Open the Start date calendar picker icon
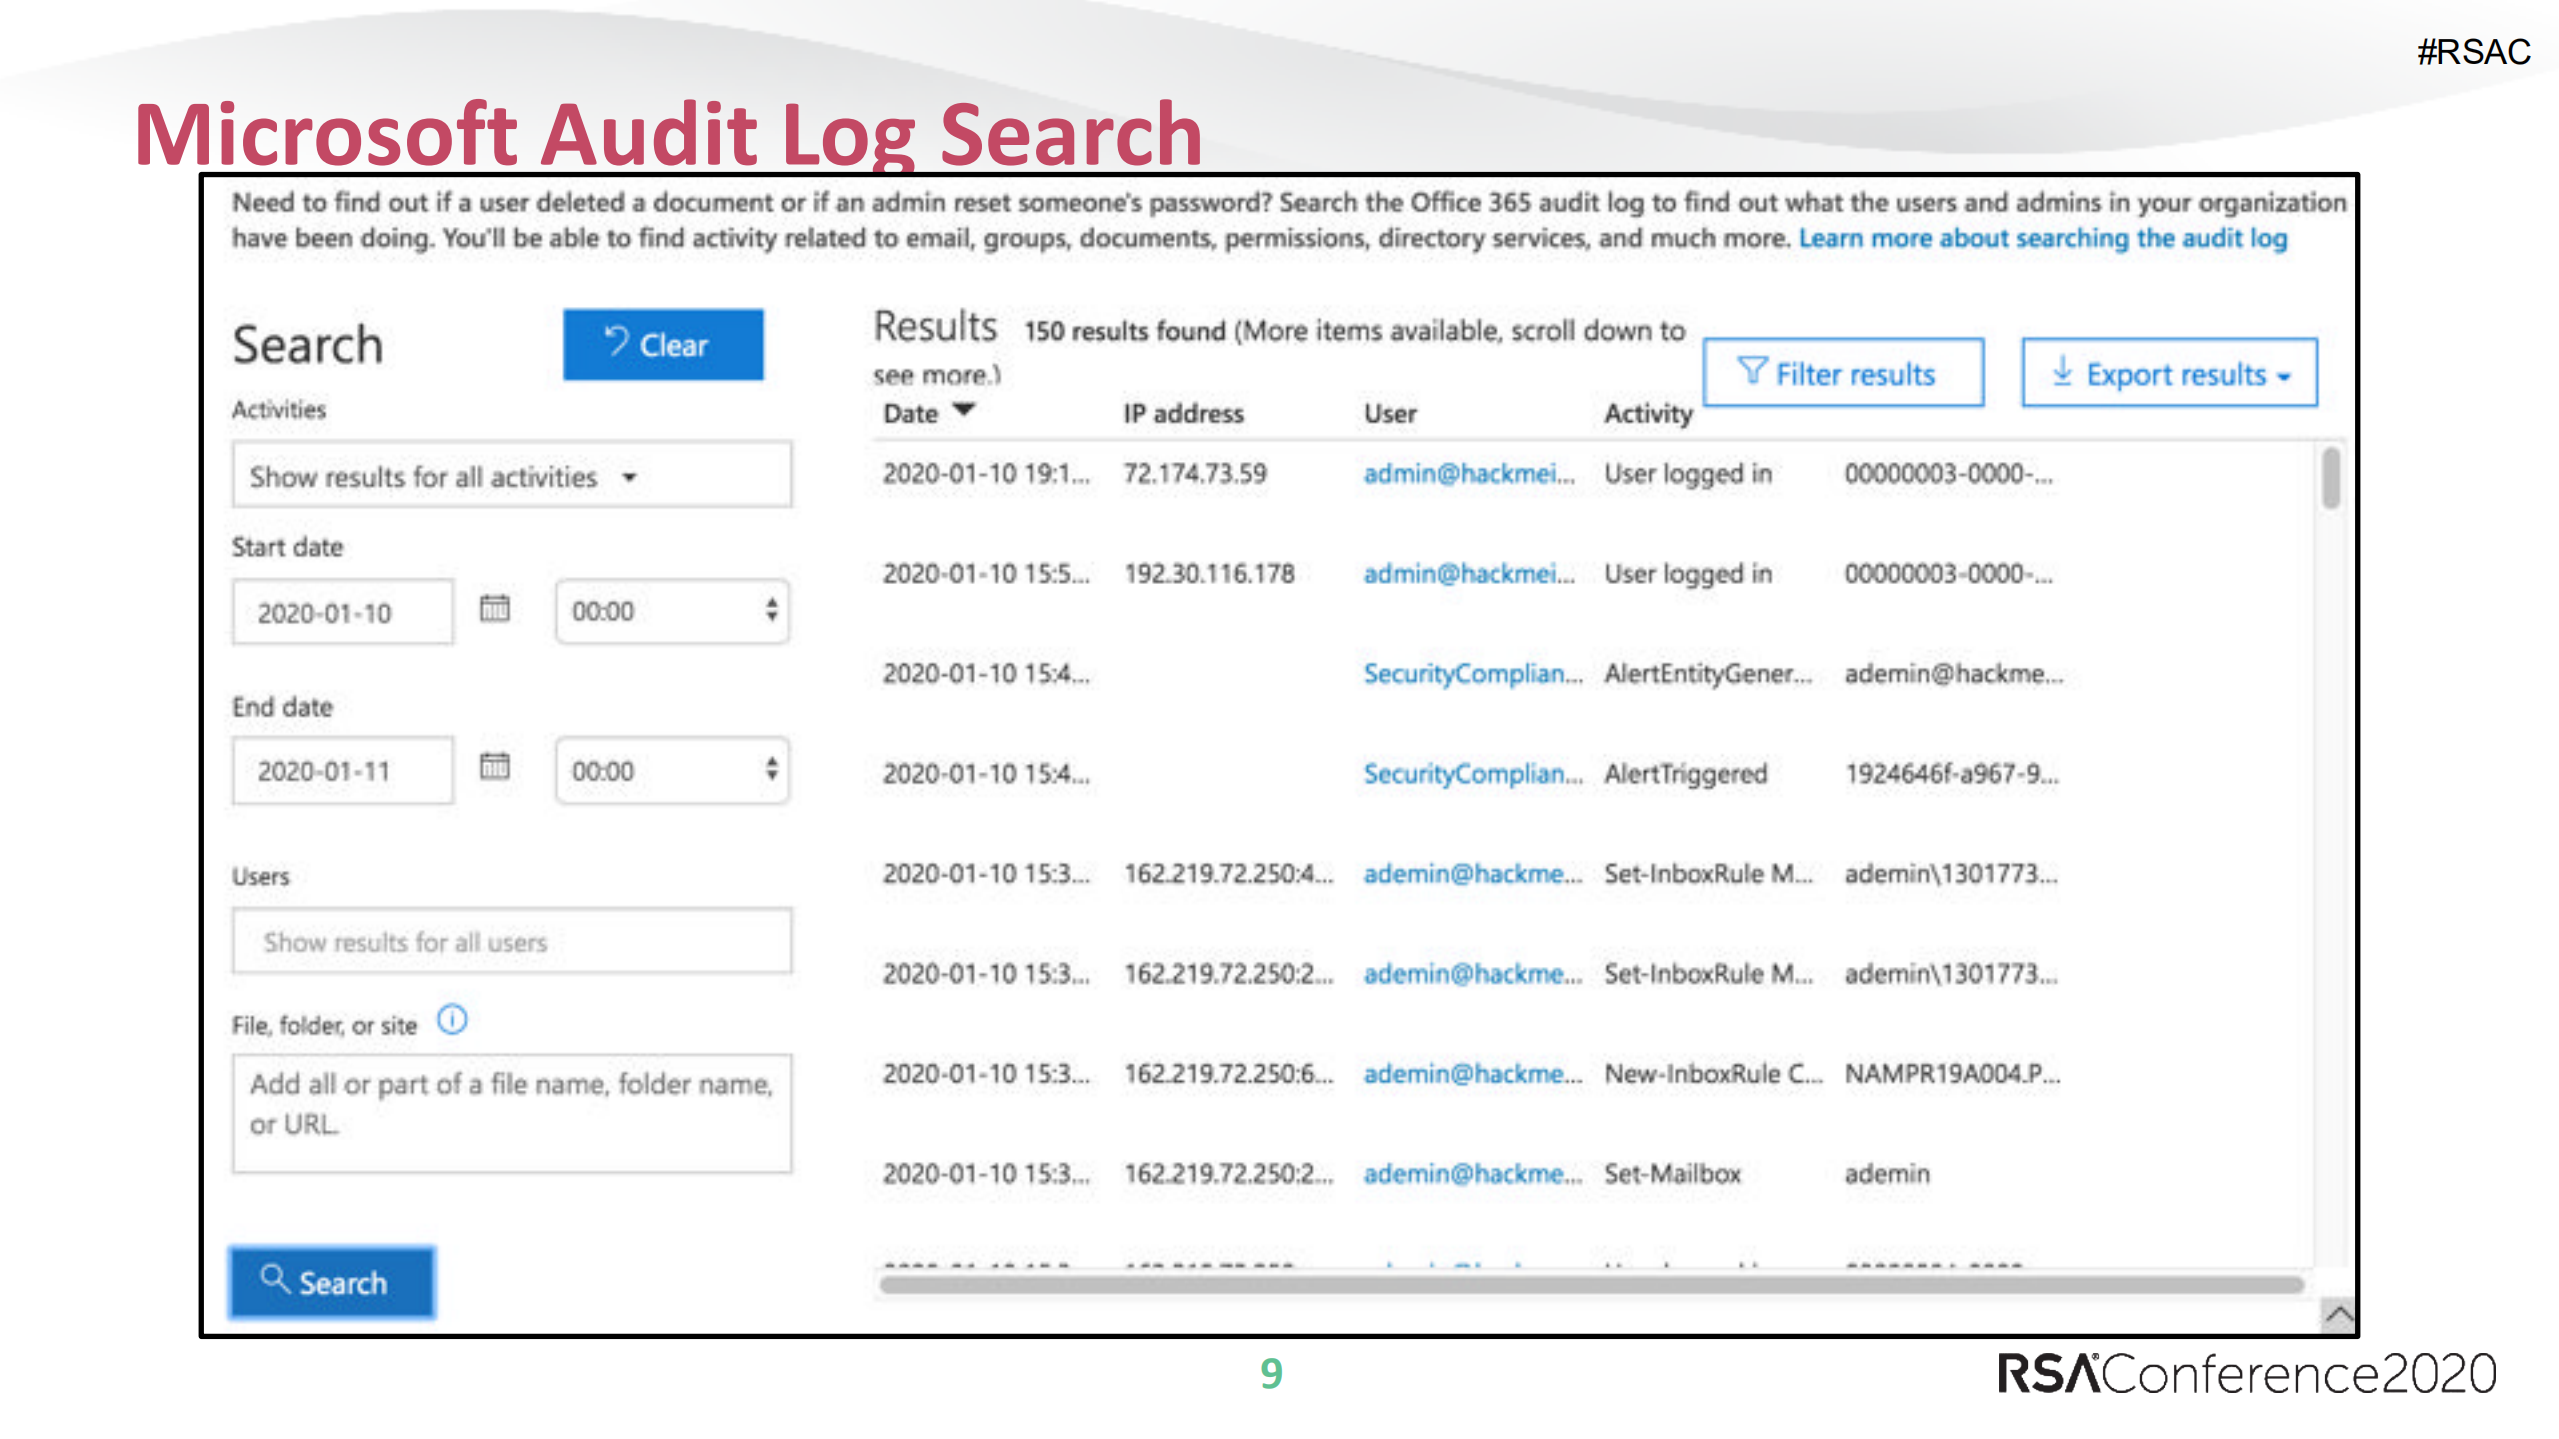The width and height of the screenshot is (2559, 1439). point(494,608)
